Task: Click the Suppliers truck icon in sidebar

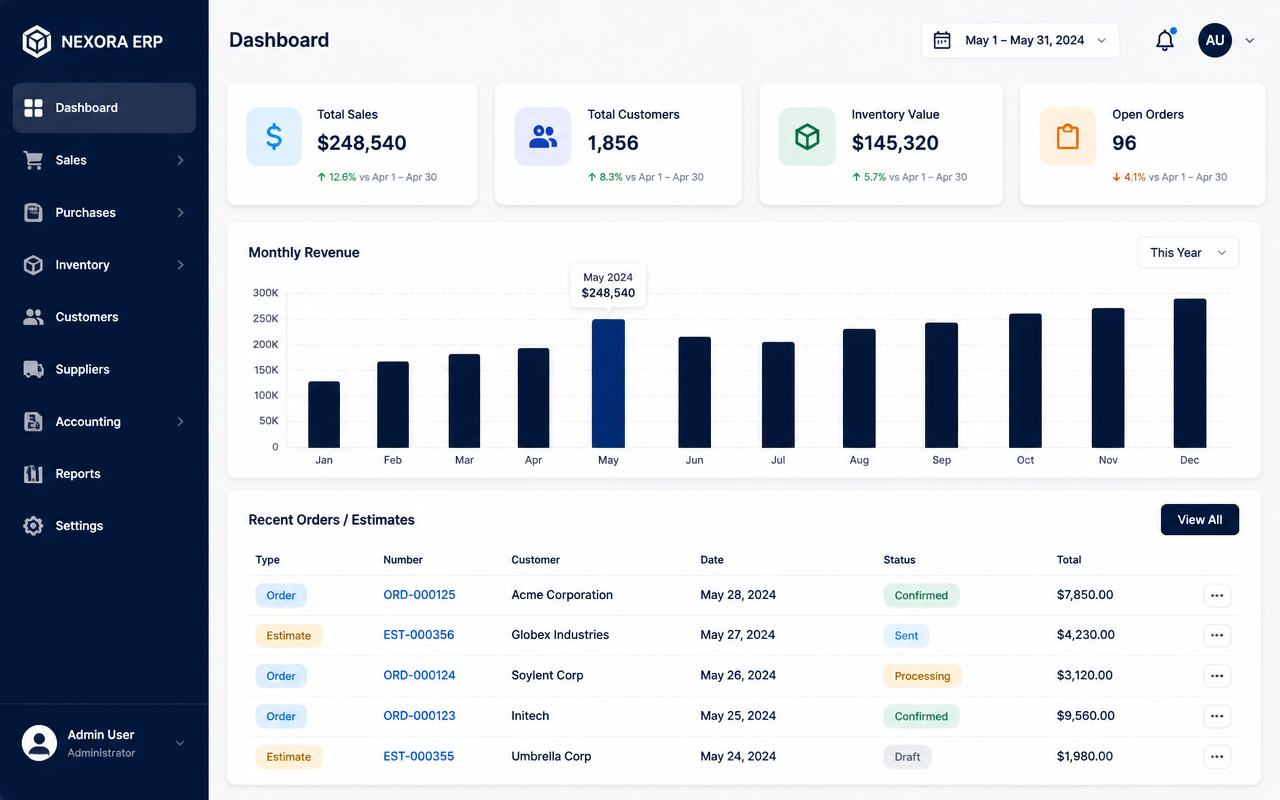Action: click(x=33, y=369)
